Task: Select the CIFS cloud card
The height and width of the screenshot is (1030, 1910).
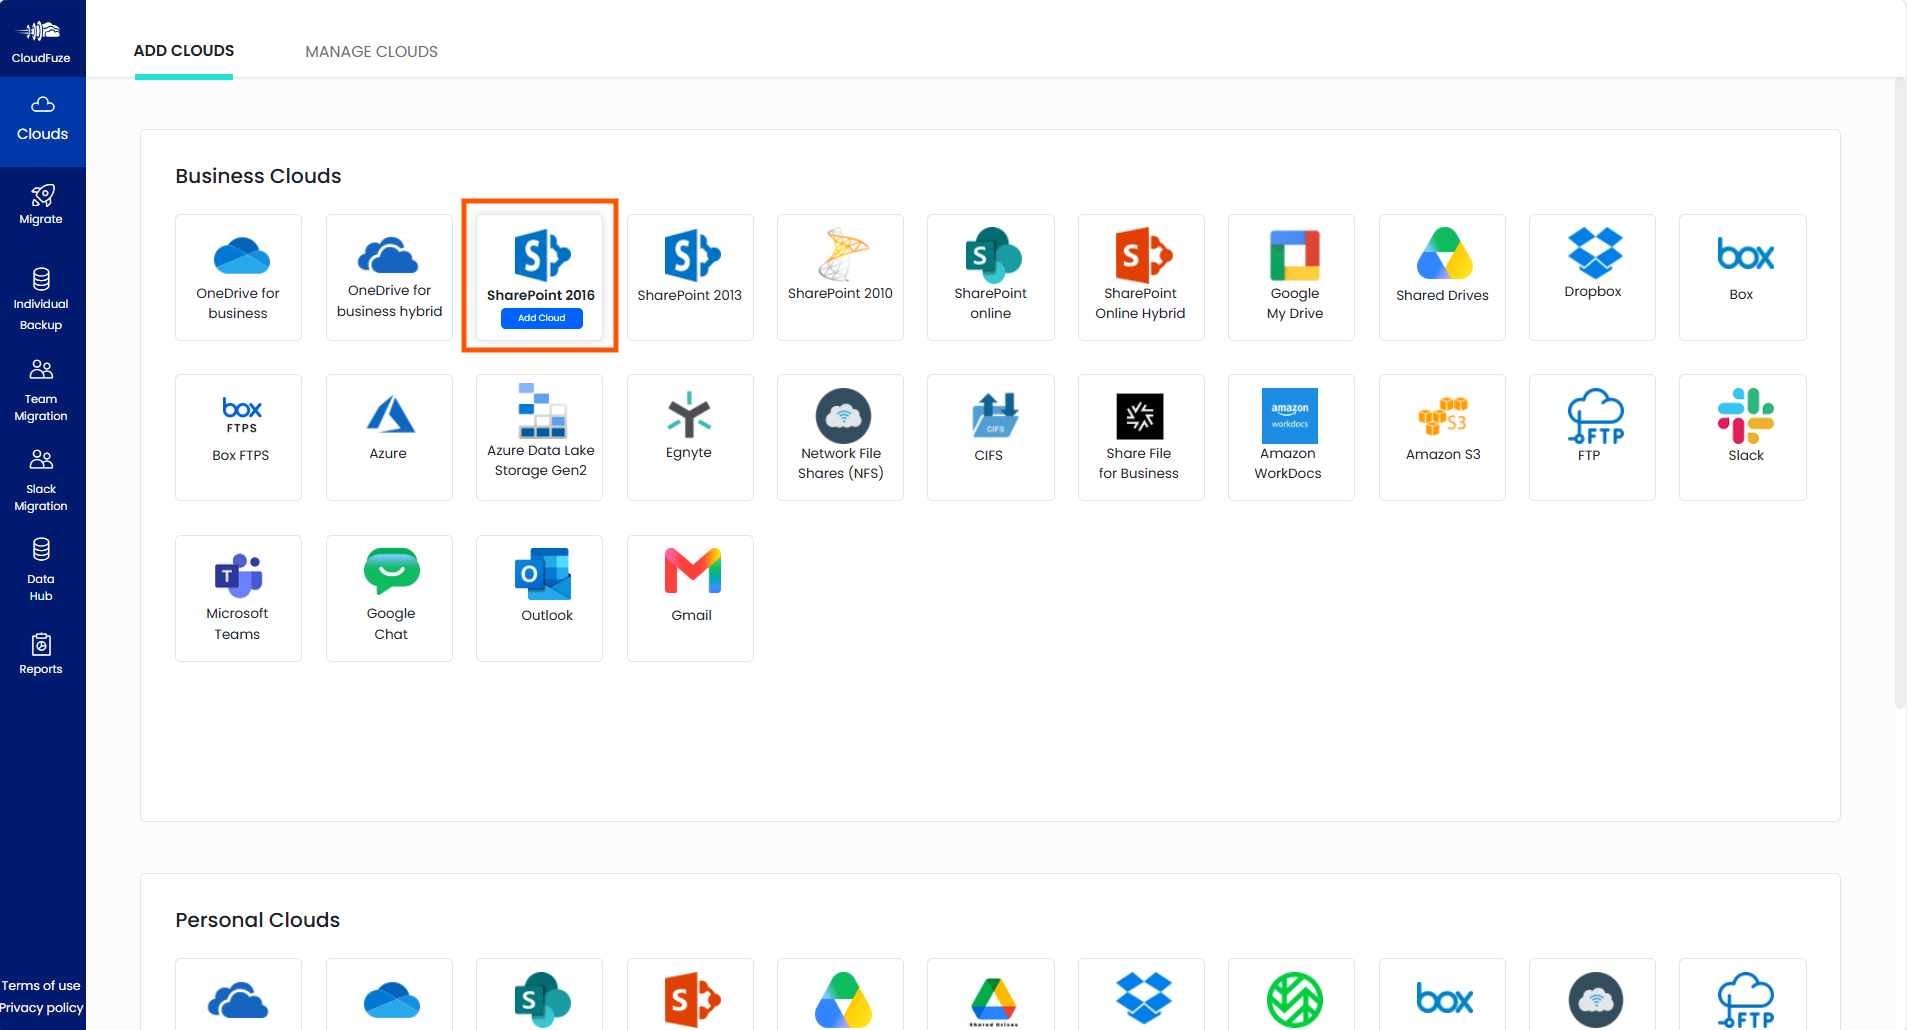Action: (x=990, y=437)
